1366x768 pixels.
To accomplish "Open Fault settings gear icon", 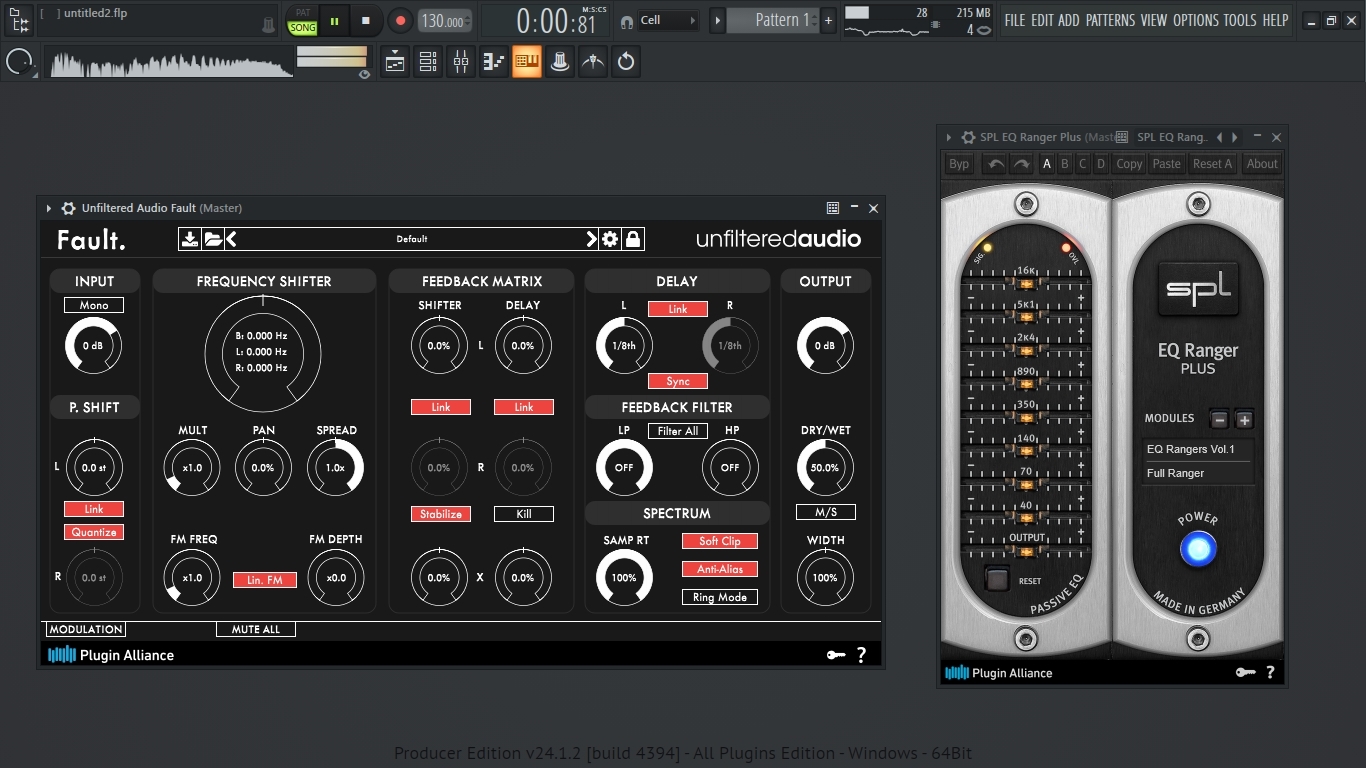I will (610, 239).
